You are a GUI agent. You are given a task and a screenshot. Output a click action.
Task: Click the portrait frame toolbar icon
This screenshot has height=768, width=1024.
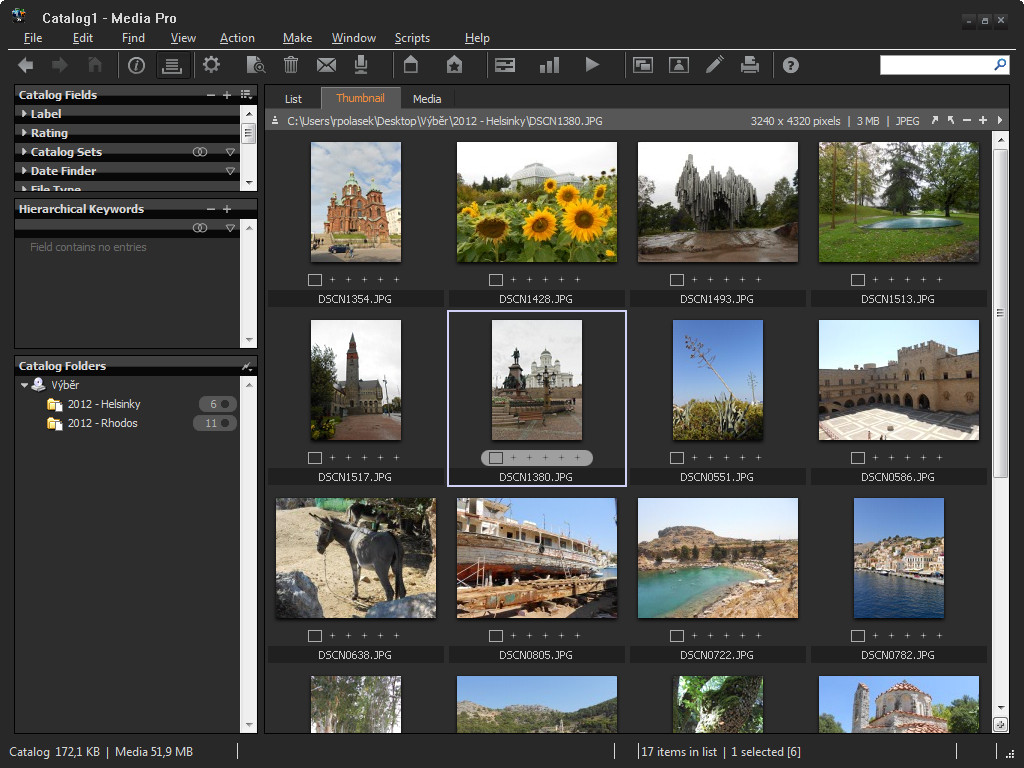(x=679, y=65)
